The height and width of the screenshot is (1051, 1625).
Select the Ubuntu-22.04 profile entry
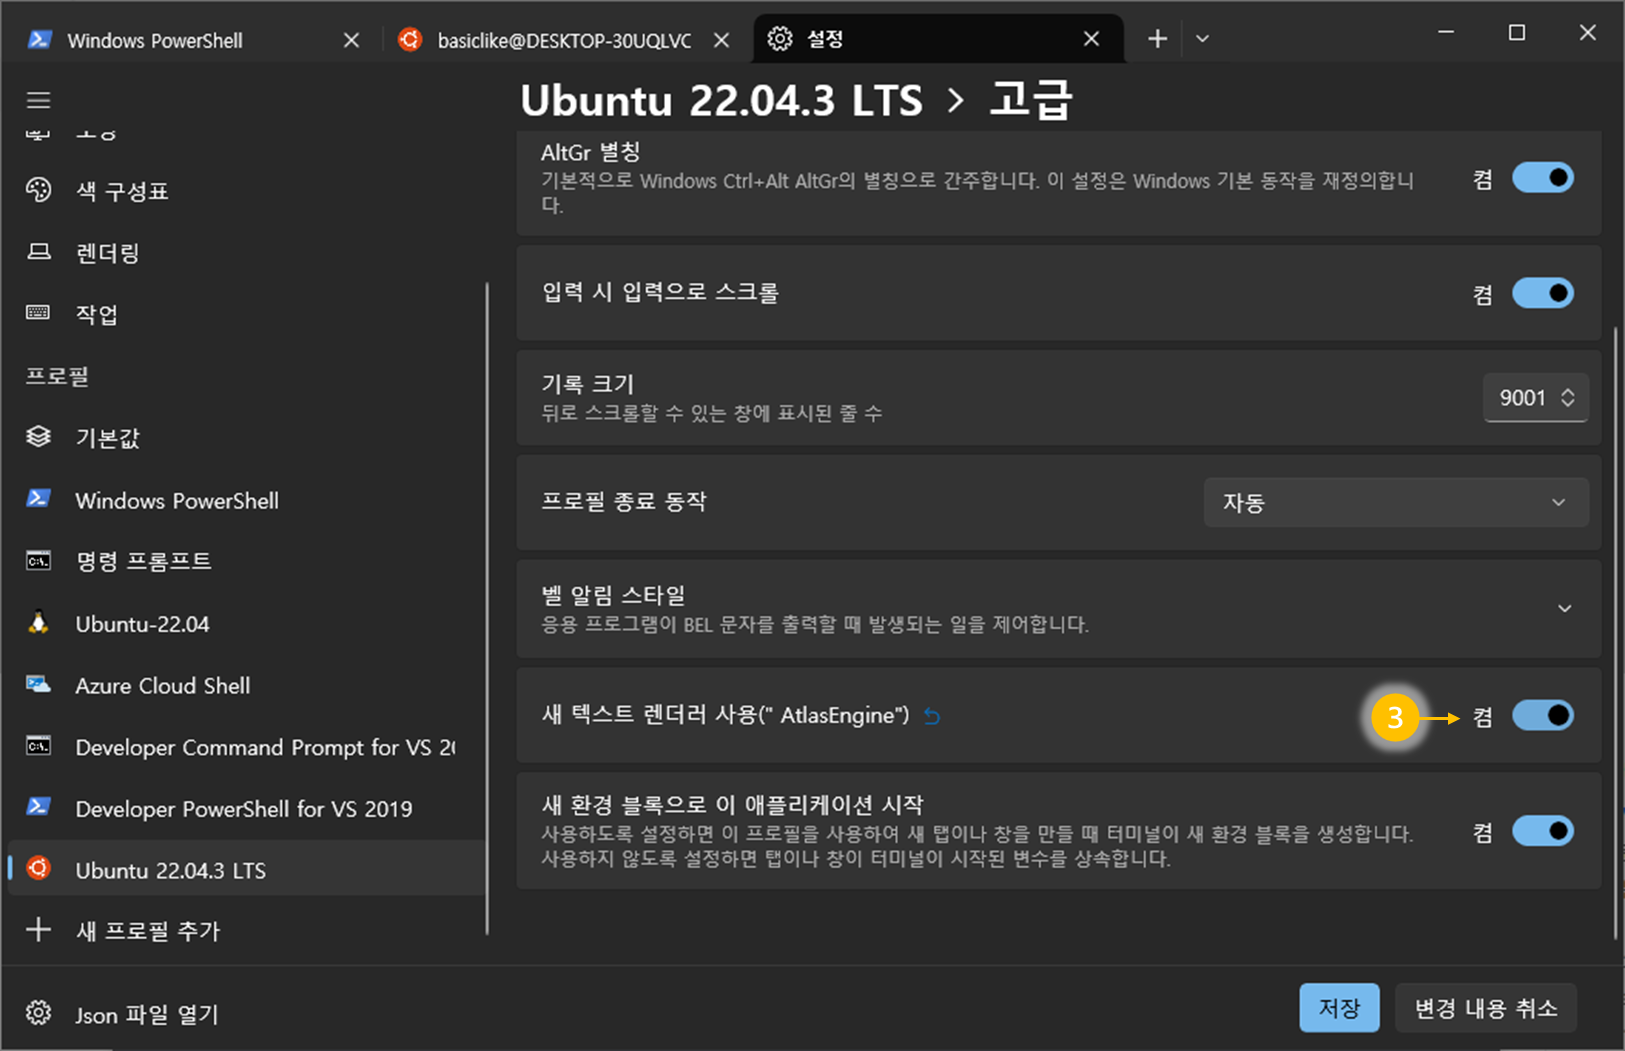[246, 623]
